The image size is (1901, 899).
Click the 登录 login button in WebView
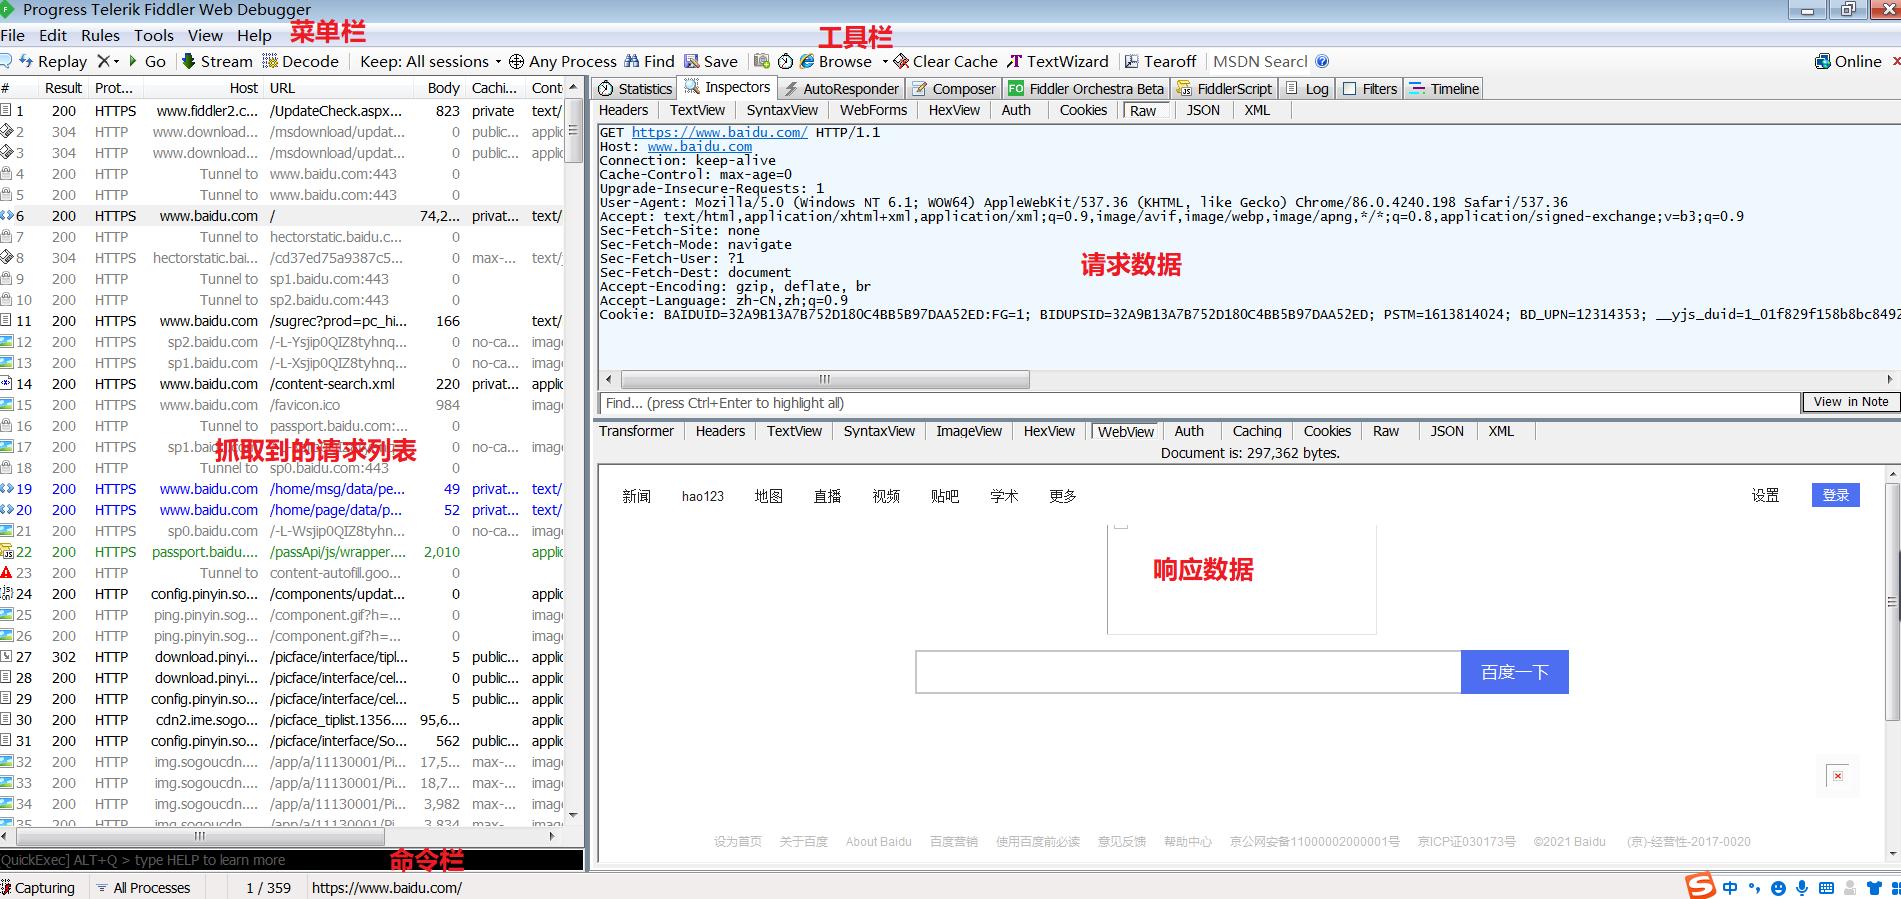click(1835, 495)
